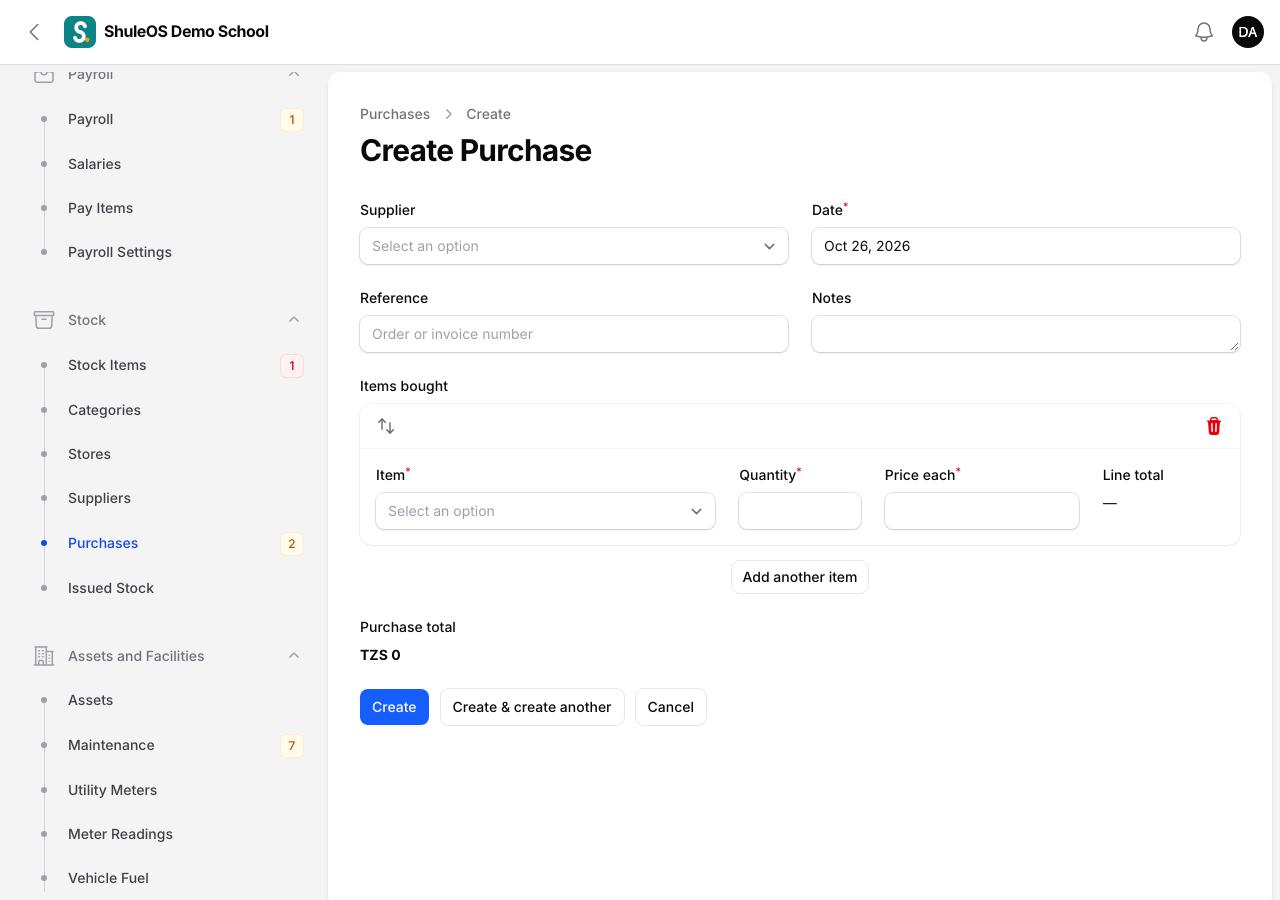Open Pay Items in sidebar

pos(100,208)
